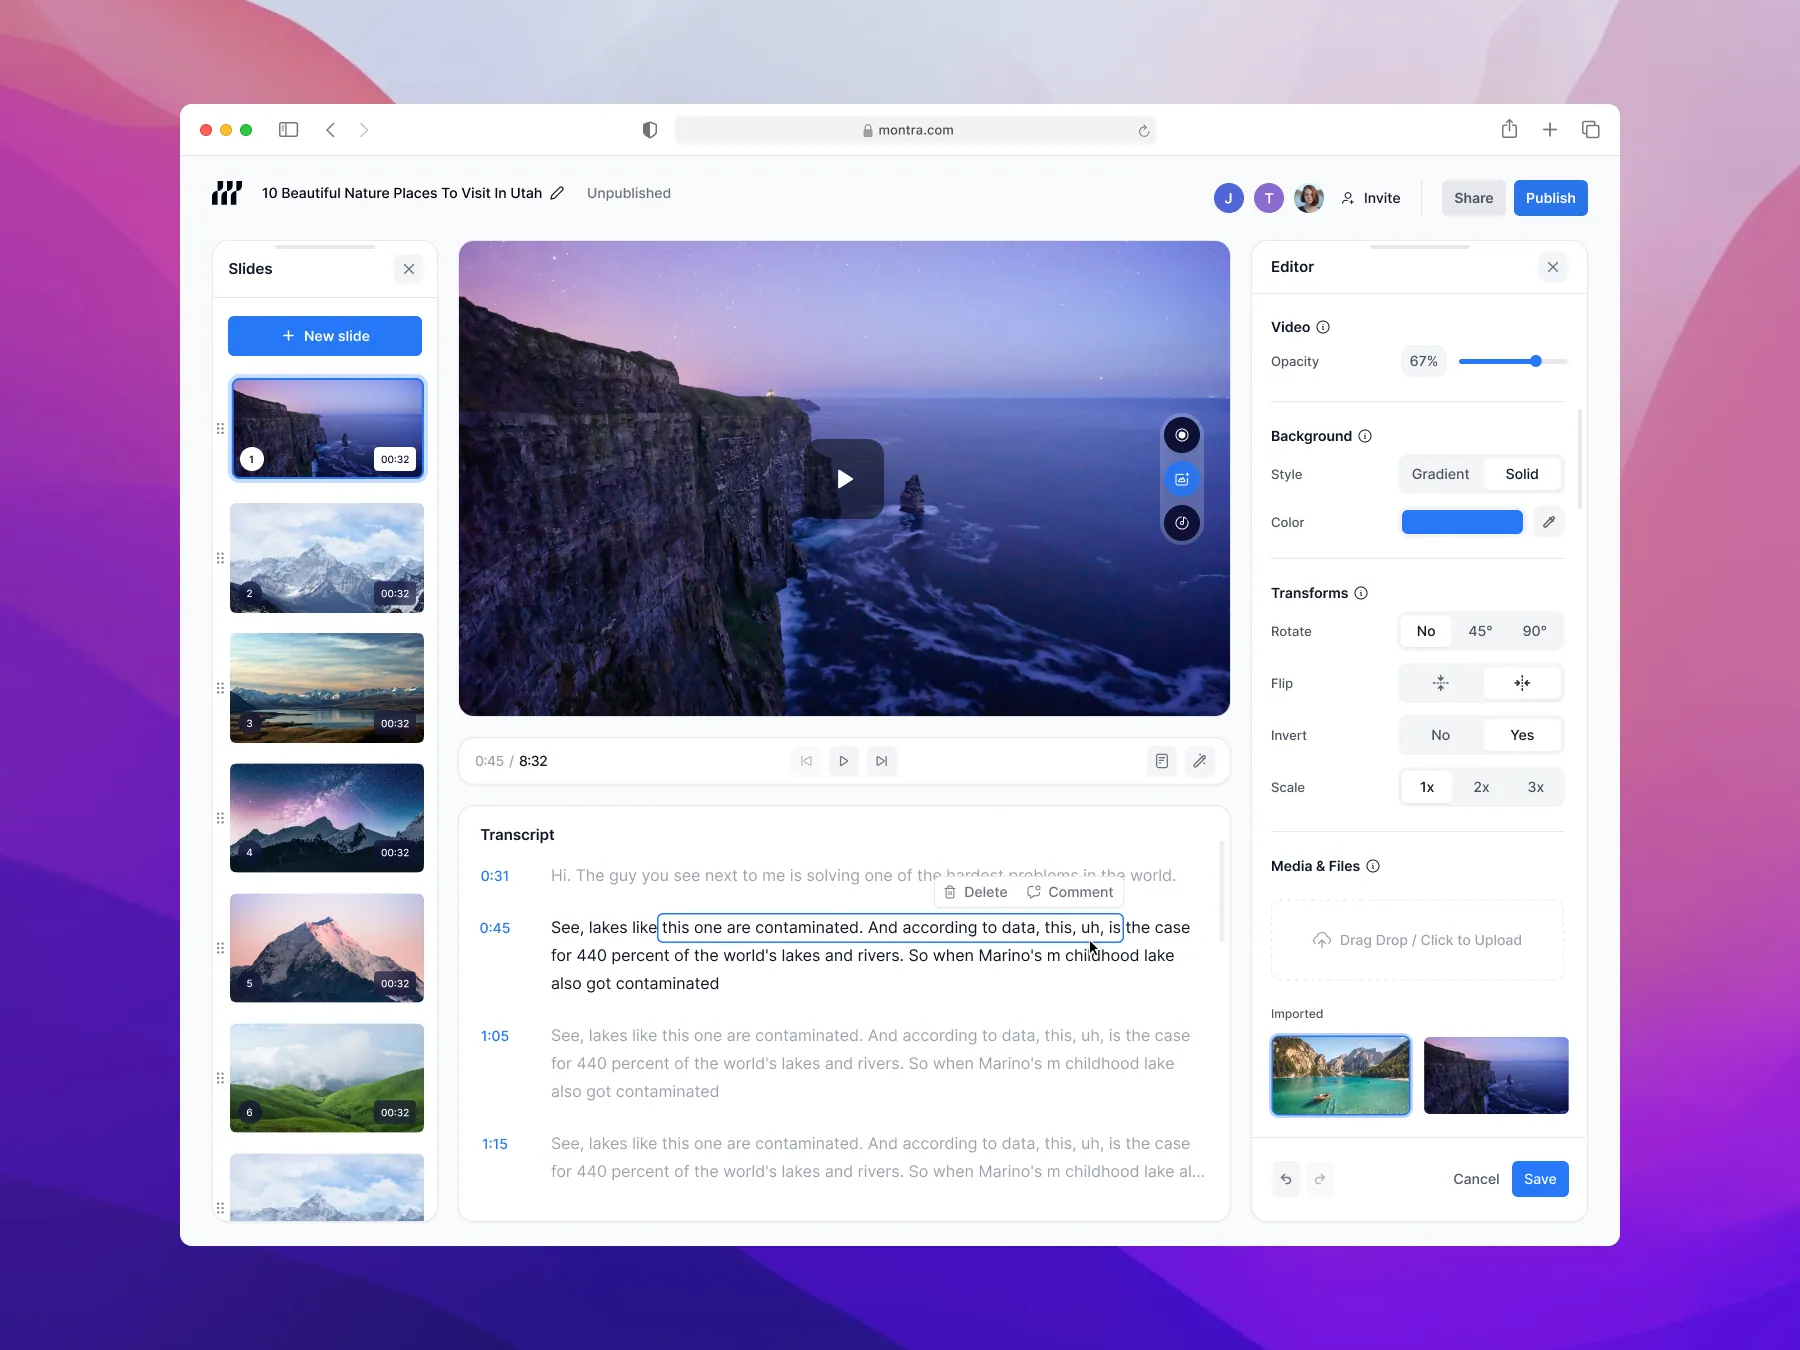Select slide 4 starry night thumbnail
This screenshot has height=1350, width=1800.
click(x=327, y=818)
